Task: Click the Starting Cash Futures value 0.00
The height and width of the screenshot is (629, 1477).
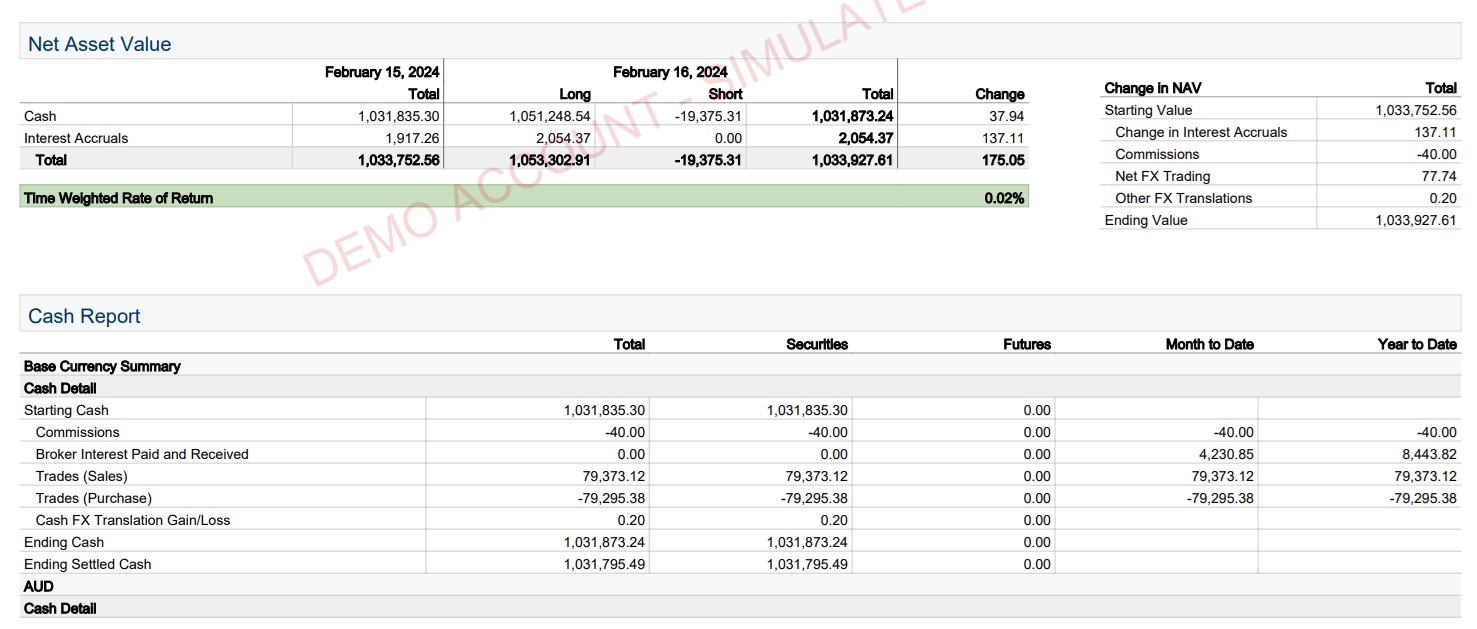Action: click(x=1037, y=410)
